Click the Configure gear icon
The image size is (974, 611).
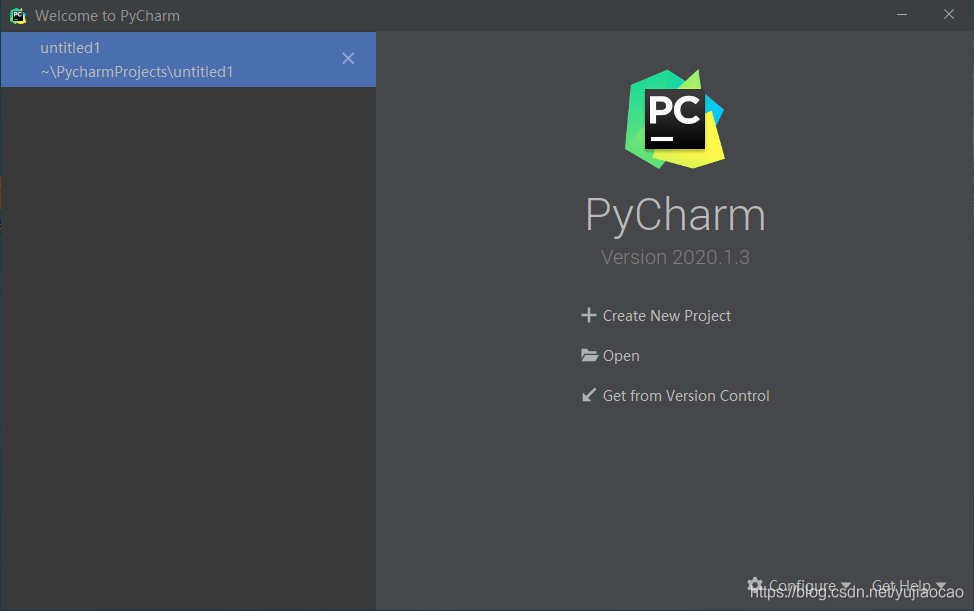[755, 585]
